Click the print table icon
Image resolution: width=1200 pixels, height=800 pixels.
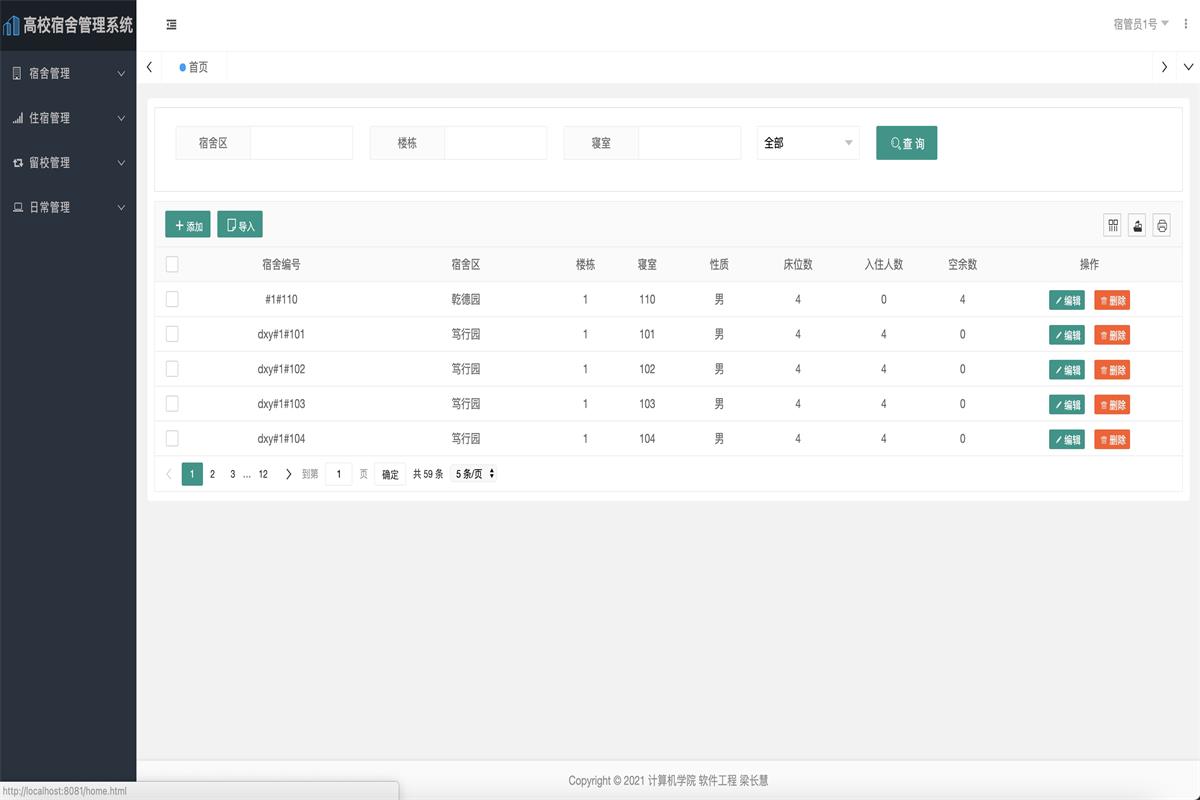coord(1161,225)
